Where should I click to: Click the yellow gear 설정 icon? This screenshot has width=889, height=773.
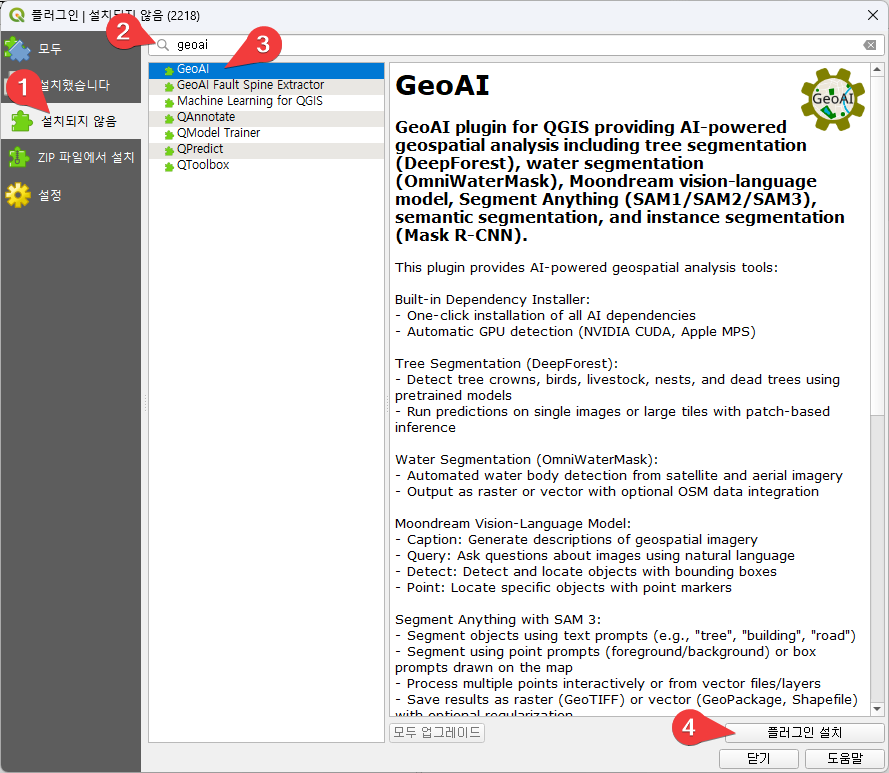(x=18, y=195)
